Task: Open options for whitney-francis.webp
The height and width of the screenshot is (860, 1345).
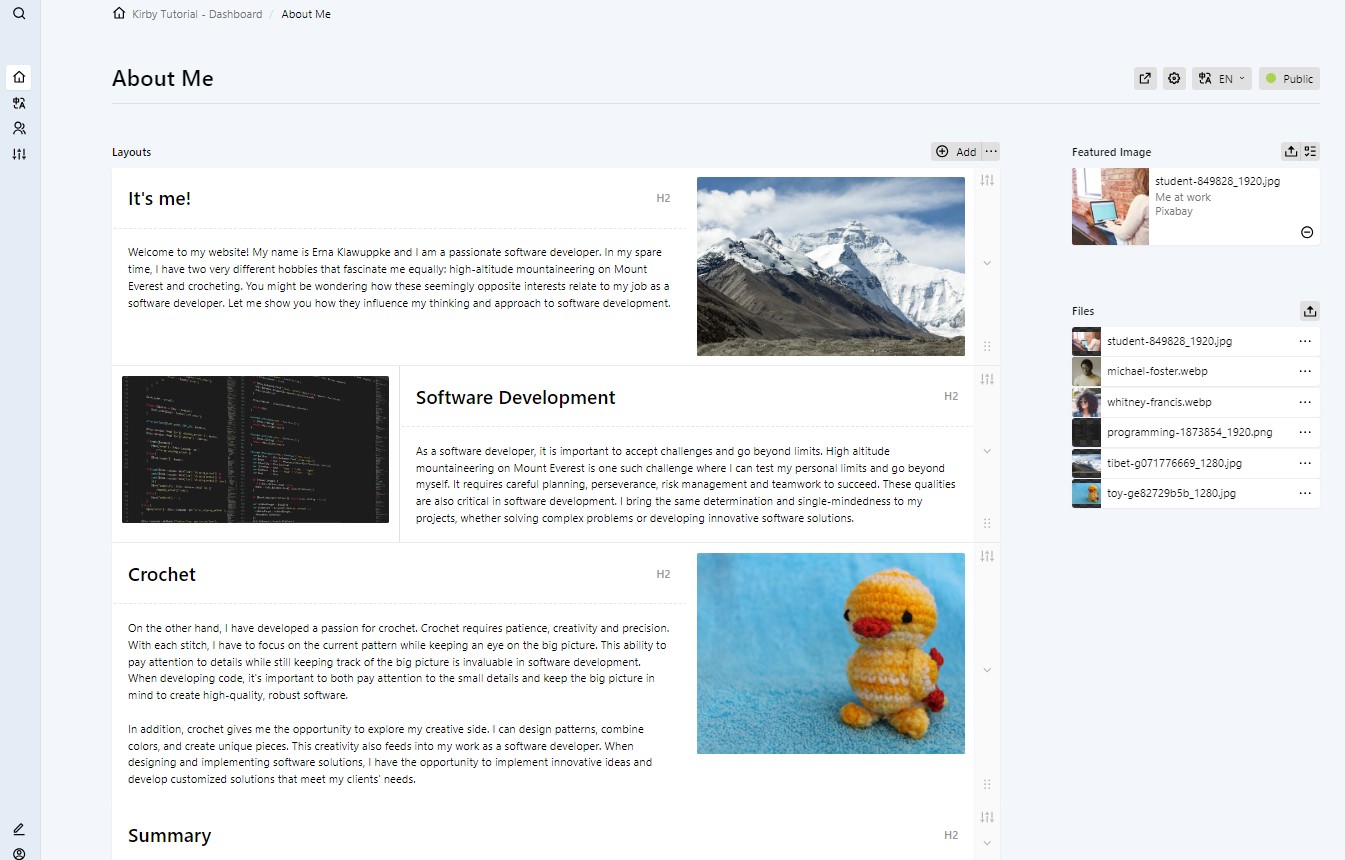Action: click(x=1305, y=402)
